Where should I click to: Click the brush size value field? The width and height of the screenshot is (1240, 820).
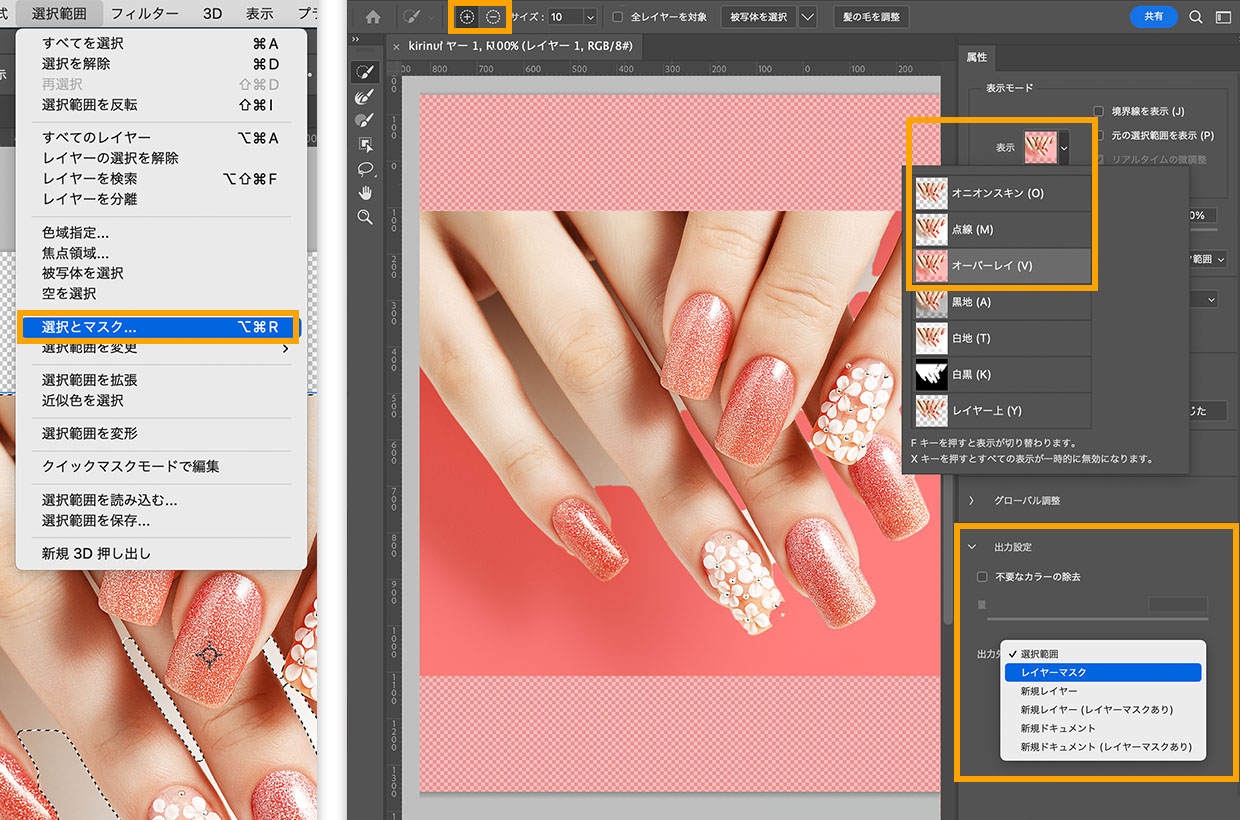564,17
